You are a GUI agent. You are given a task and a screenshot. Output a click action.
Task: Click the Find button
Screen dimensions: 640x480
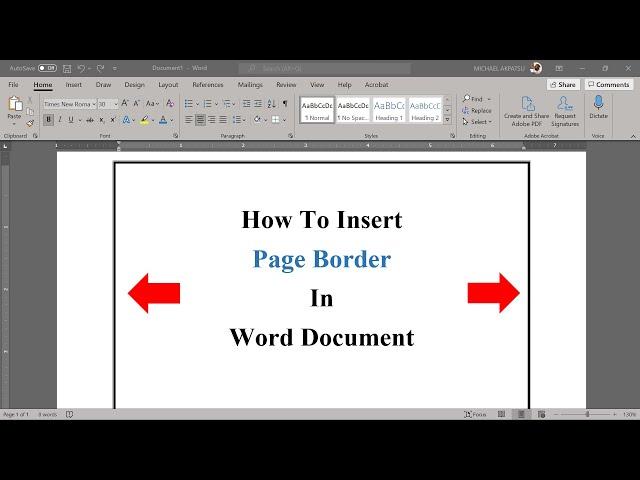pyautogui.click(x=474, y=99)
